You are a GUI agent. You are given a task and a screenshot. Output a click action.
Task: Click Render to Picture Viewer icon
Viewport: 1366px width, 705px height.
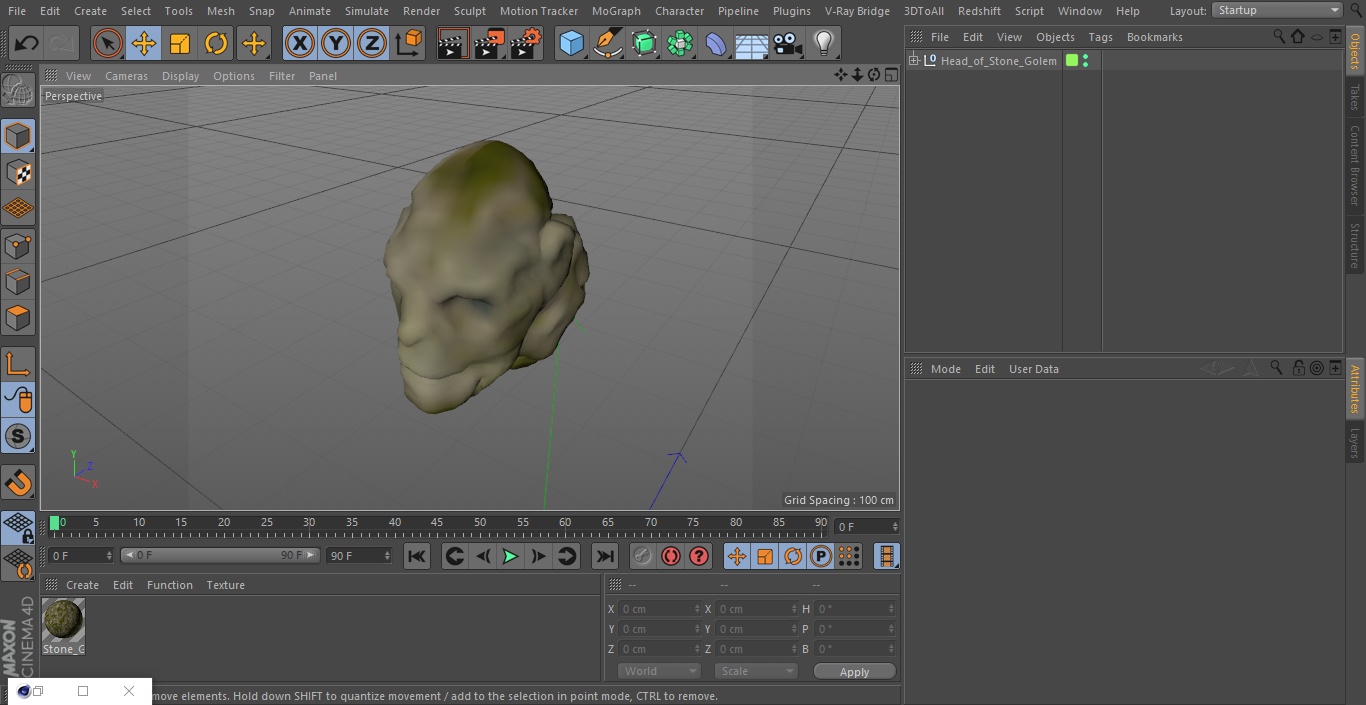click(x=489, y=43)
